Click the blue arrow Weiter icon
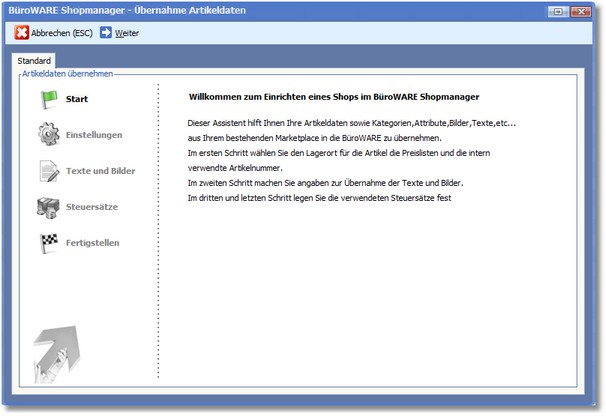606x416 pixels. click(x=106, y=33)
